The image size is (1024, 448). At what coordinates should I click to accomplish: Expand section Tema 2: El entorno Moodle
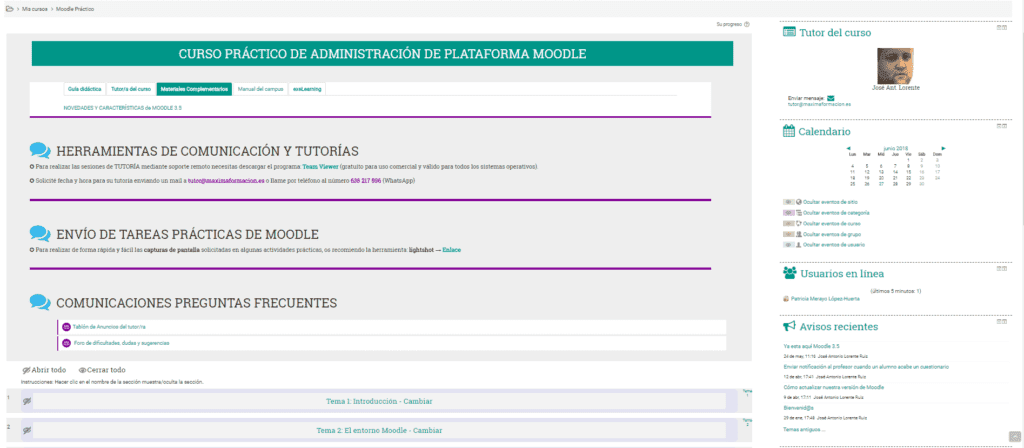coord(379,430)
